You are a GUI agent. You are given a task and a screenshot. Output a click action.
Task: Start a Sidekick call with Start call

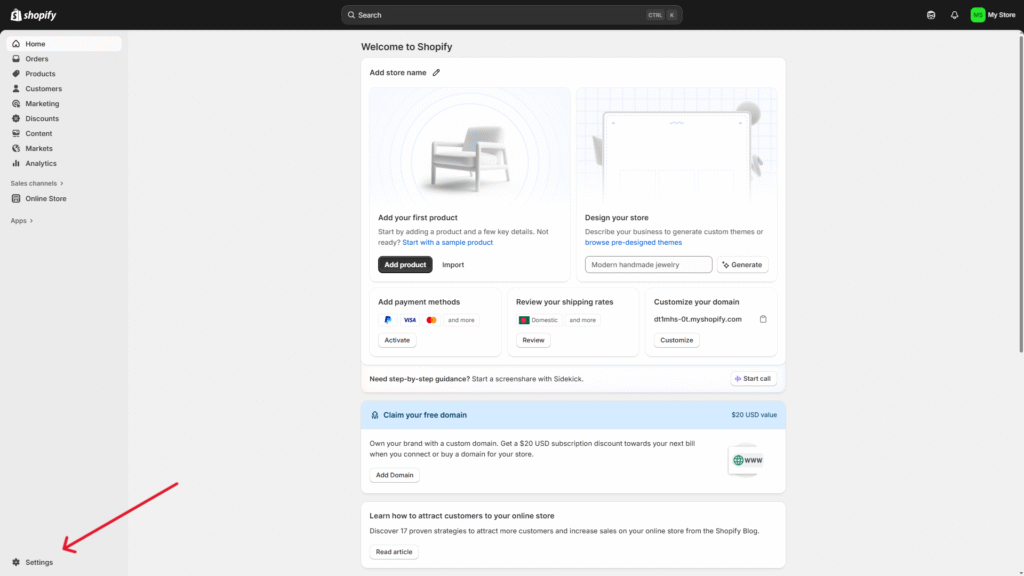[752, 379]
